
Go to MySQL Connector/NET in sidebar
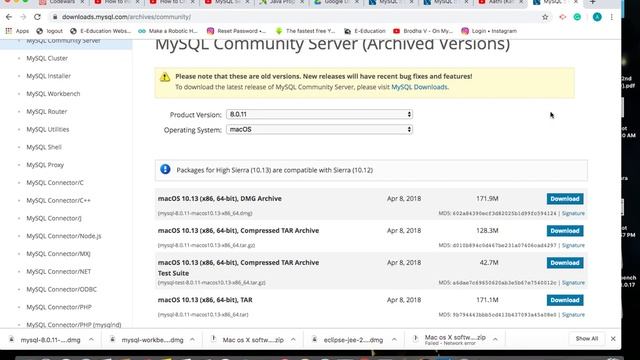(59, 271)
